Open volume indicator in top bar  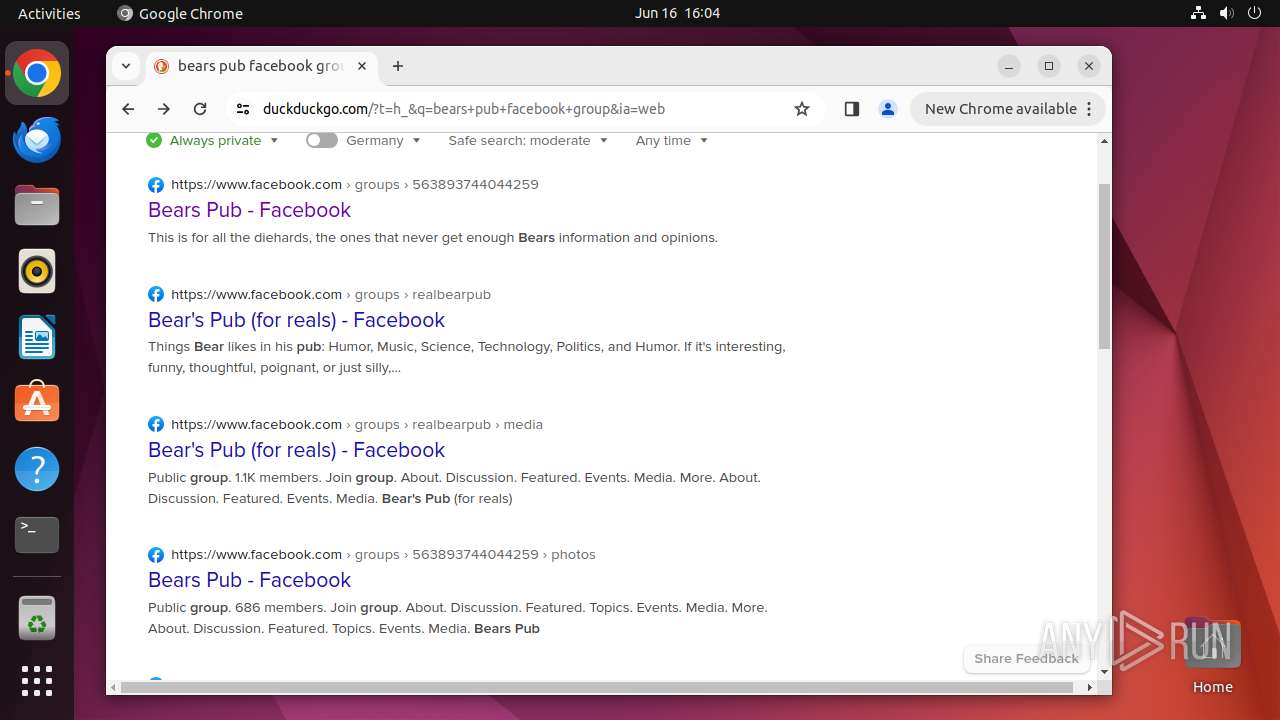(x=1227, y=13)
